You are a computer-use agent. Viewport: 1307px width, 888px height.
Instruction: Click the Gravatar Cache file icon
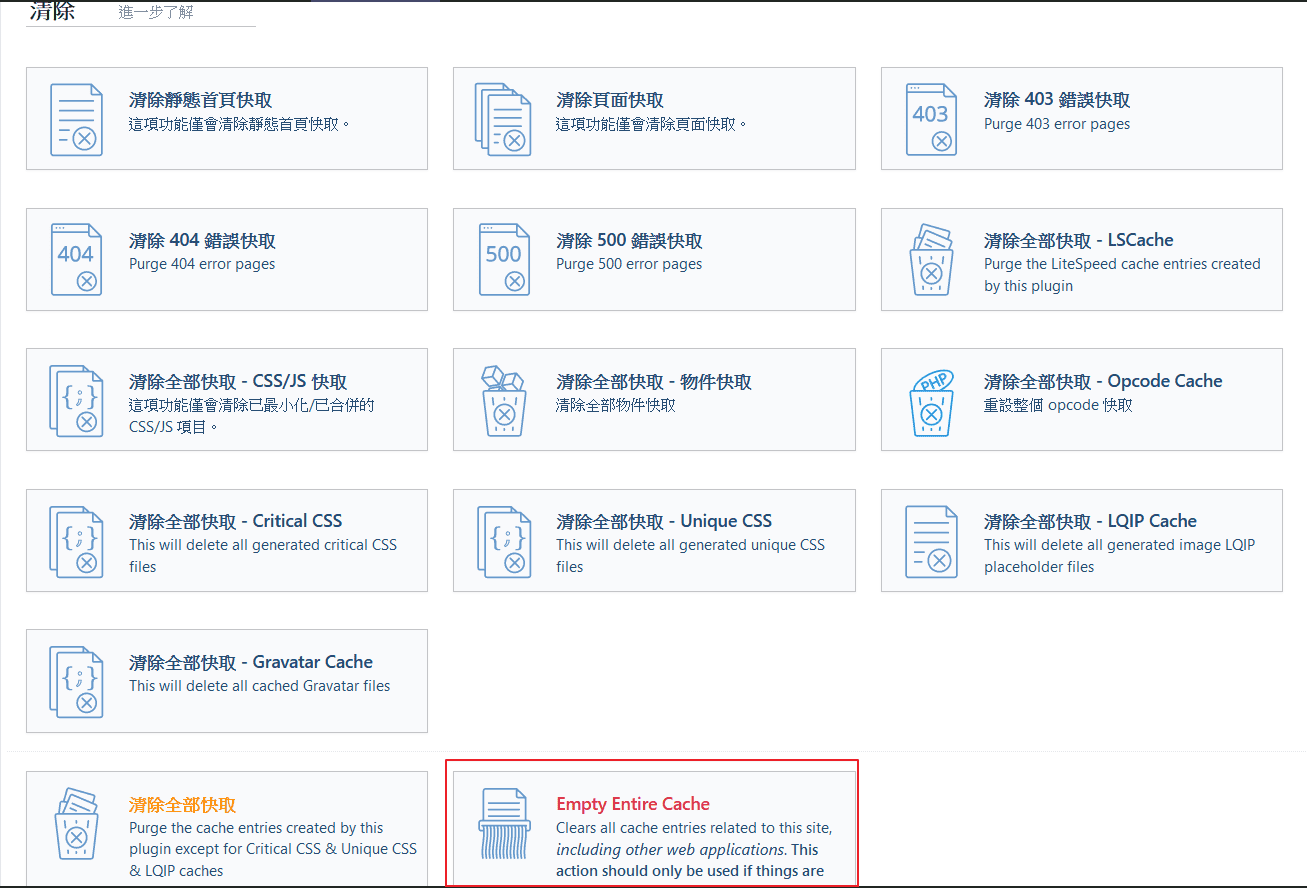tap(76, 681)
